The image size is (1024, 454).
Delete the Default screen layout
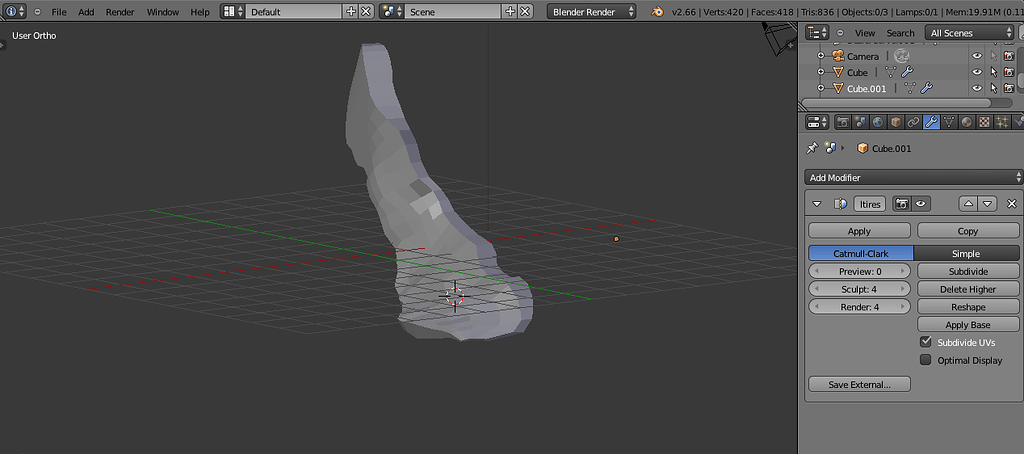coord(366,12)
